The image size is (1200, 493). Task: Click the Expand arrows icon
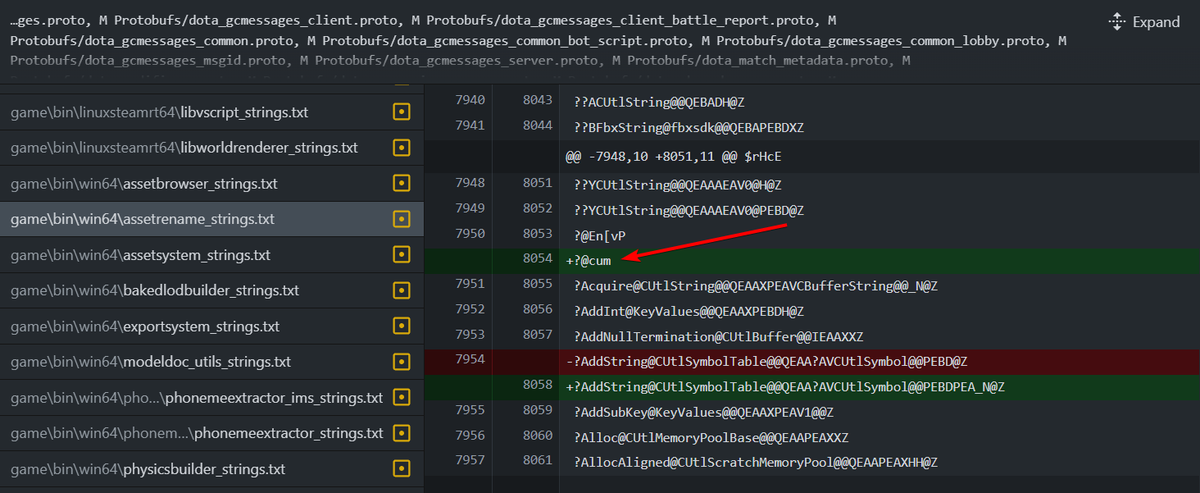[1117, 22]
